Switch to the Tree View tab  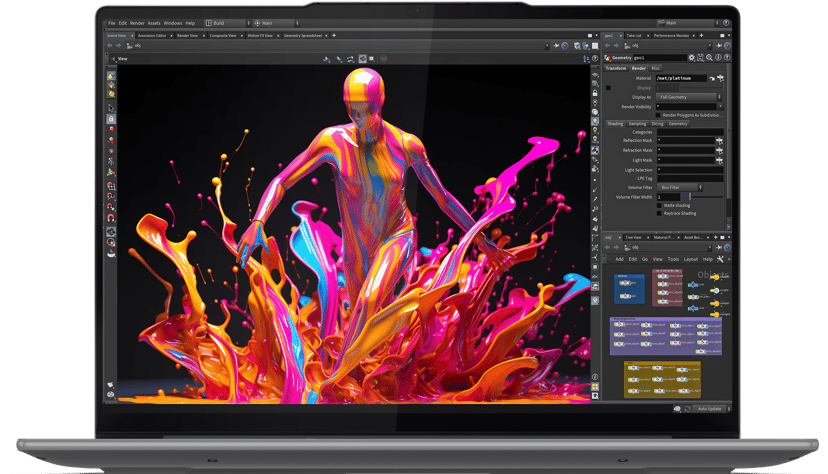tap(633, 238)
